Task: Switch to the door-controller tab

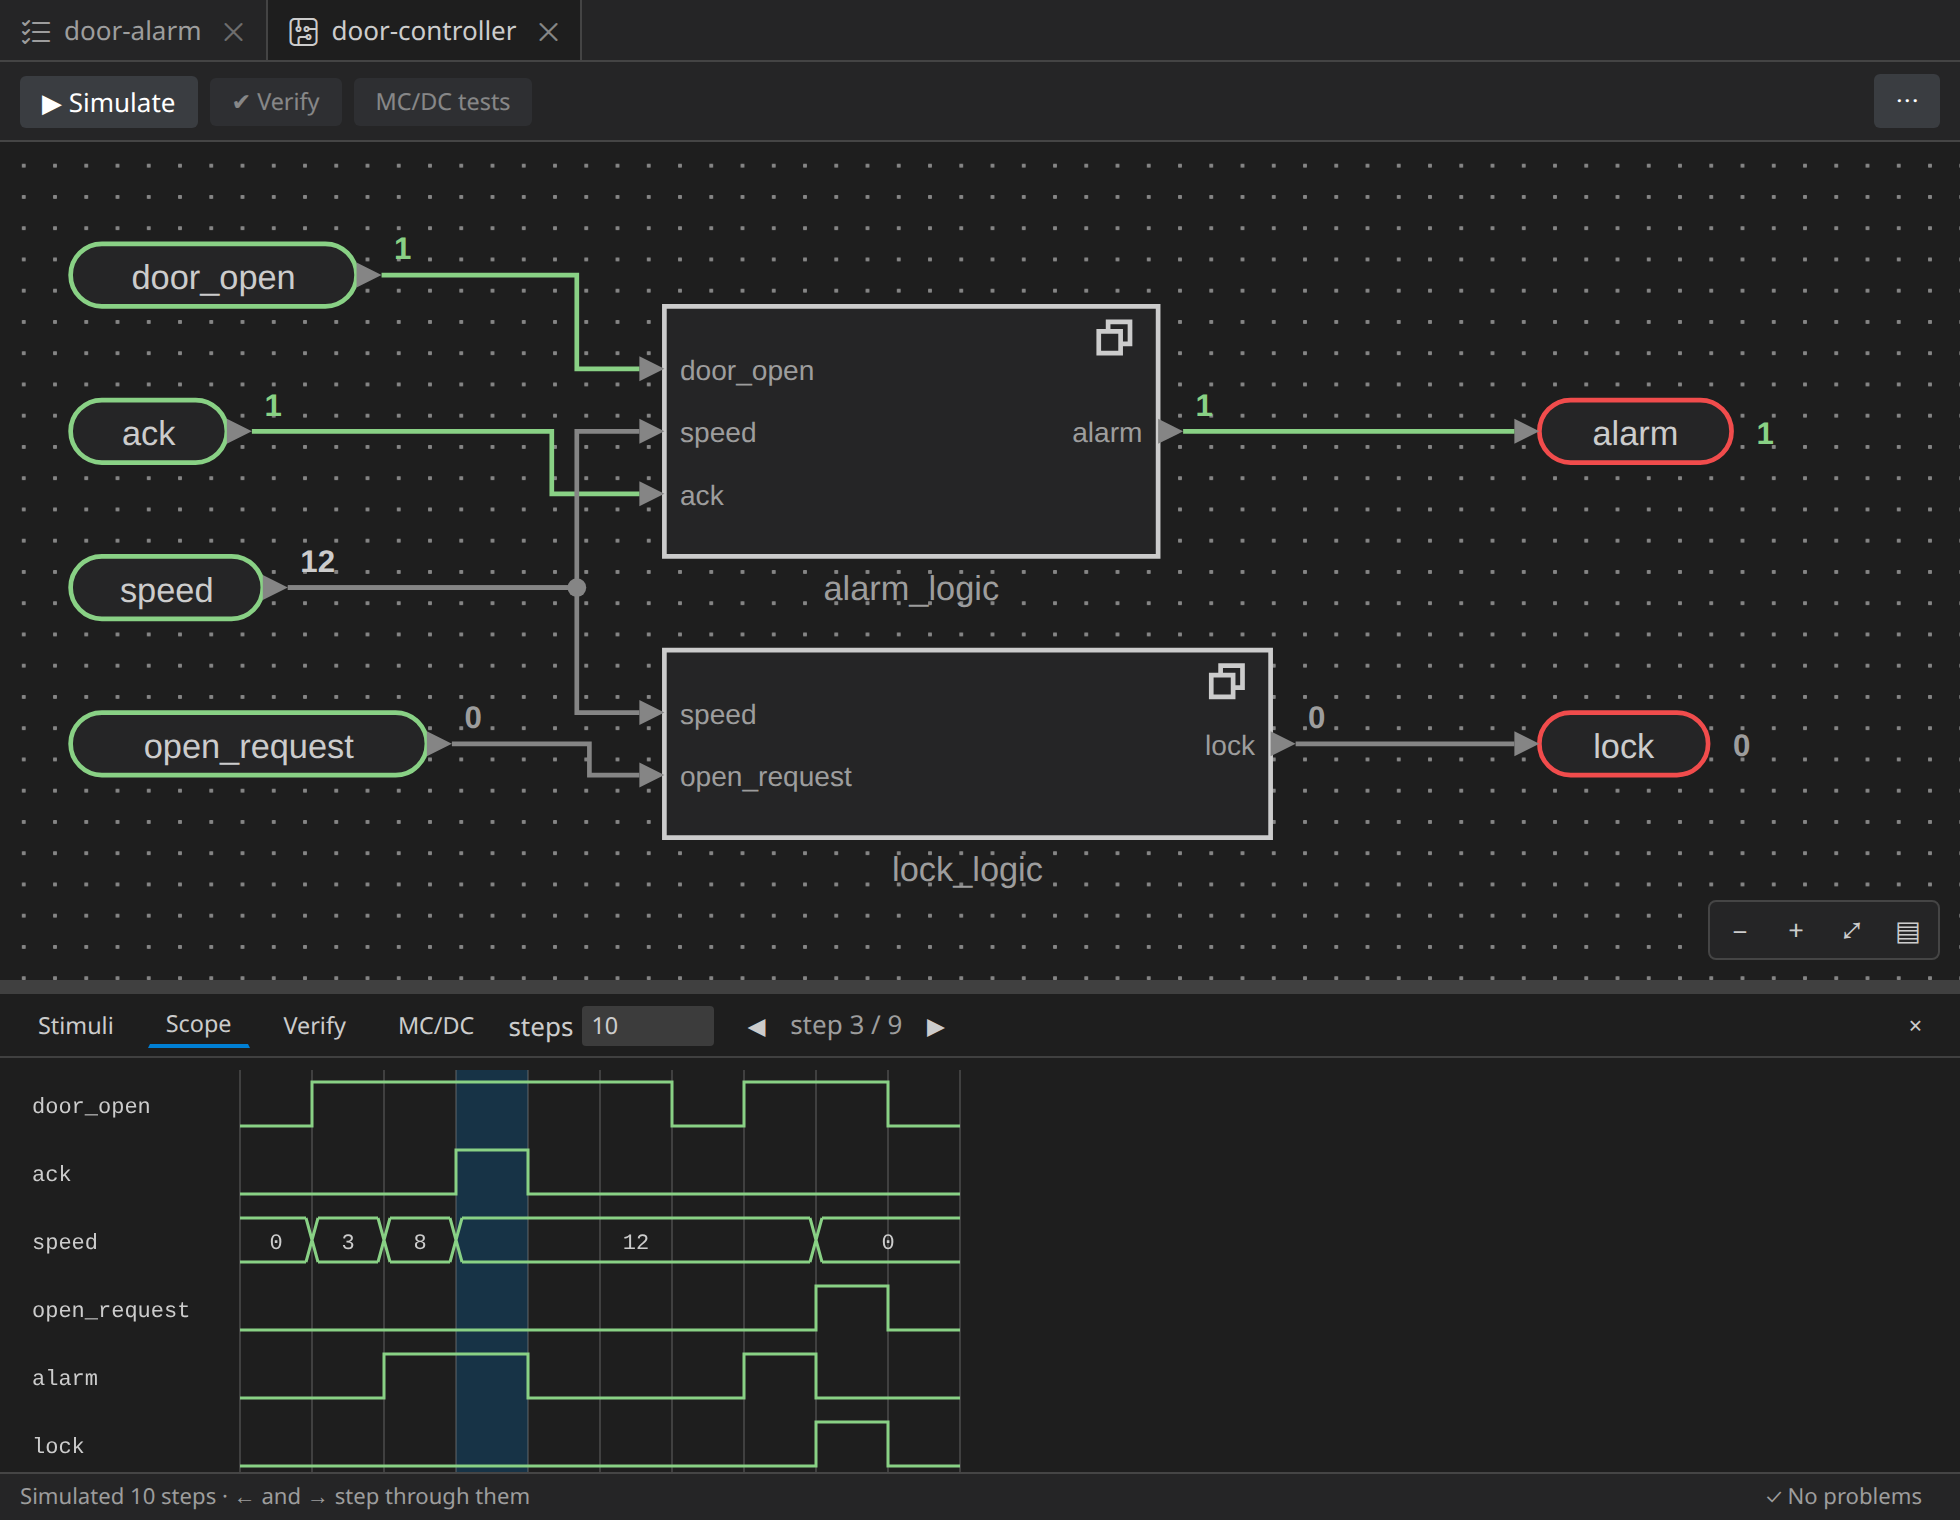Action: (x=424, y=31)
